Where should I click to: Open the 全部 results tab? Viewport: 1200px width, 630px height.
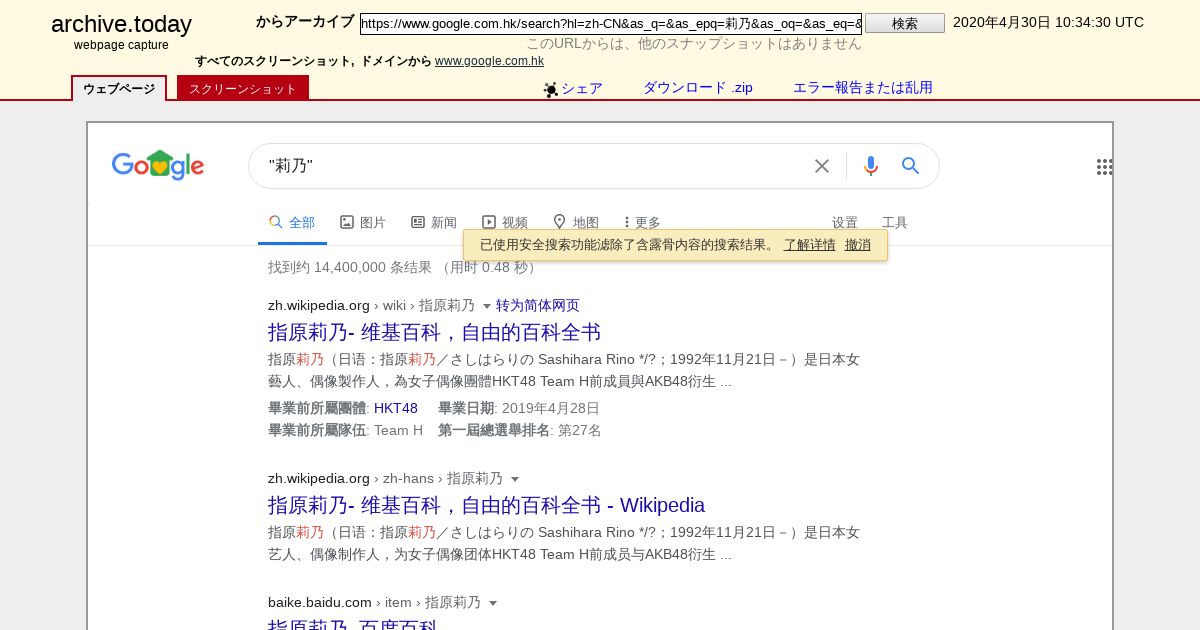coord(292,223)
